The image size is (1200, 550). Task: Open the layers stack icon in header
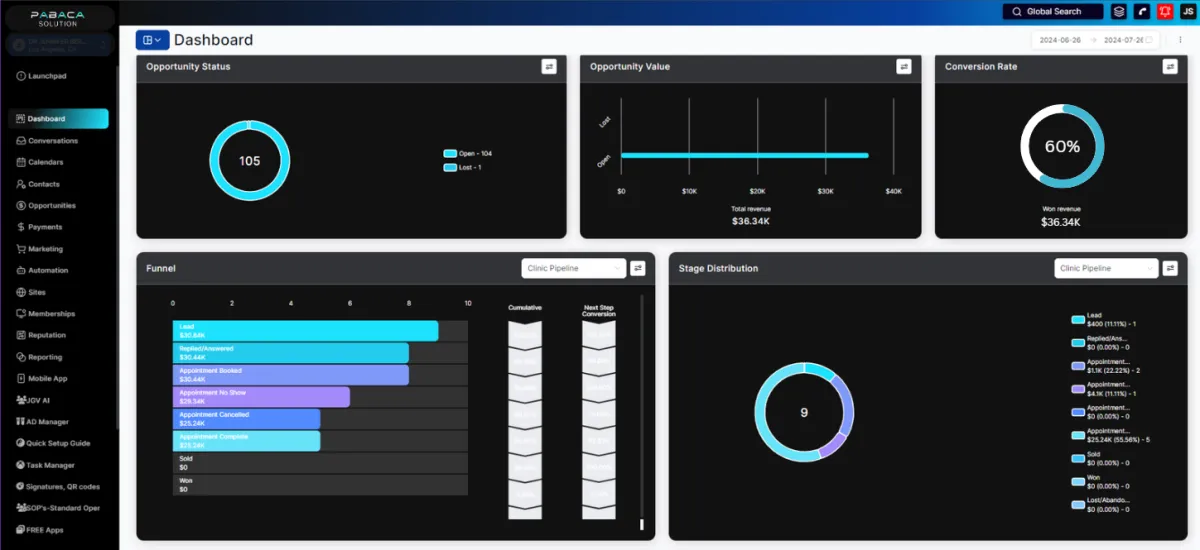coord(1119,12)
